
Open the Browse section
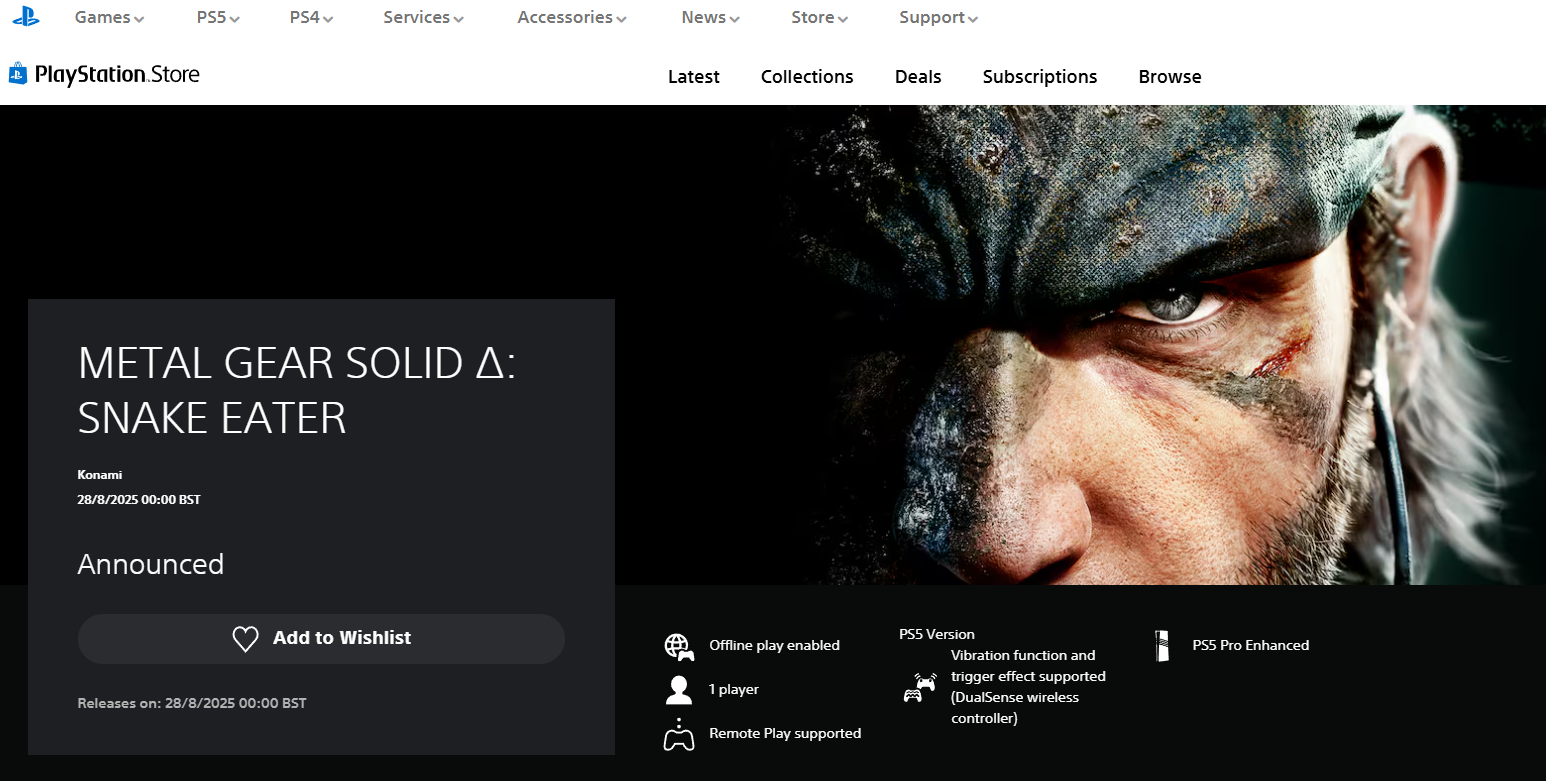(1169, 76)
